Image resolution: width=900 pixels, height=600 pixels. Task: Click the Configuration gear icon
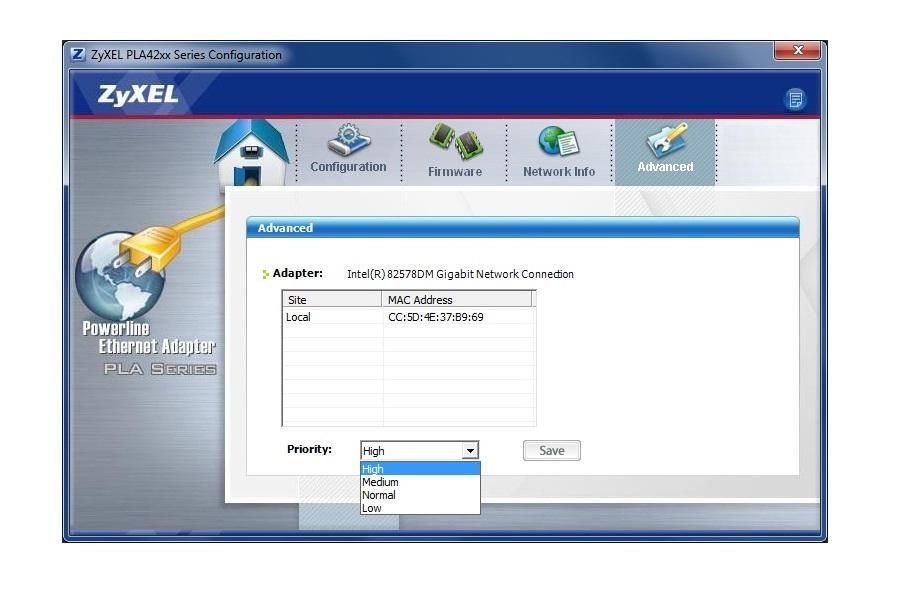348,140
